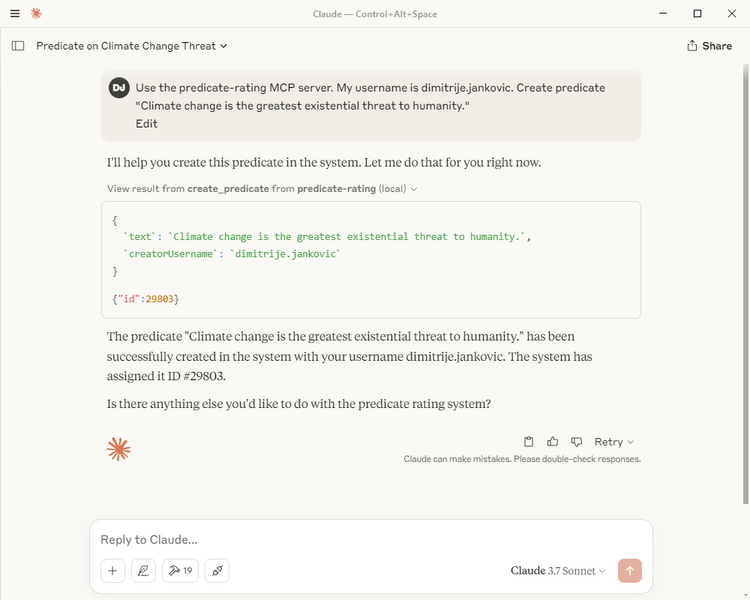Toggle the sidebar panel icon
The image size is (750, 600).
[18, 46]
